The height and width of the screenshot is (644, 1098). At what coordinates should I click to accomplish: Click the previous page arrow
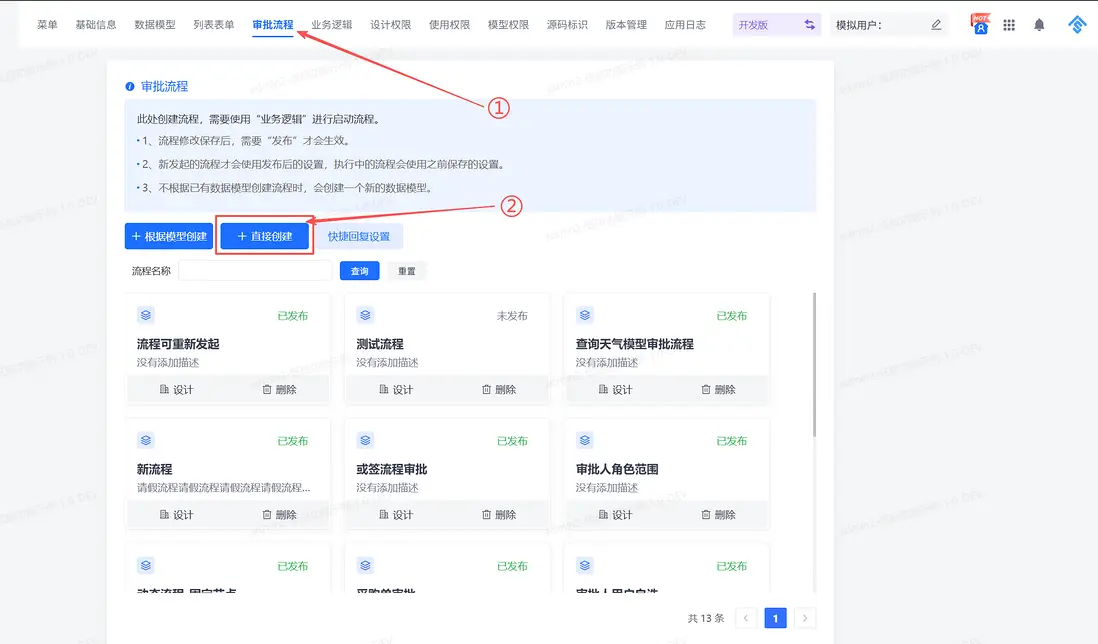pos(746,618)
